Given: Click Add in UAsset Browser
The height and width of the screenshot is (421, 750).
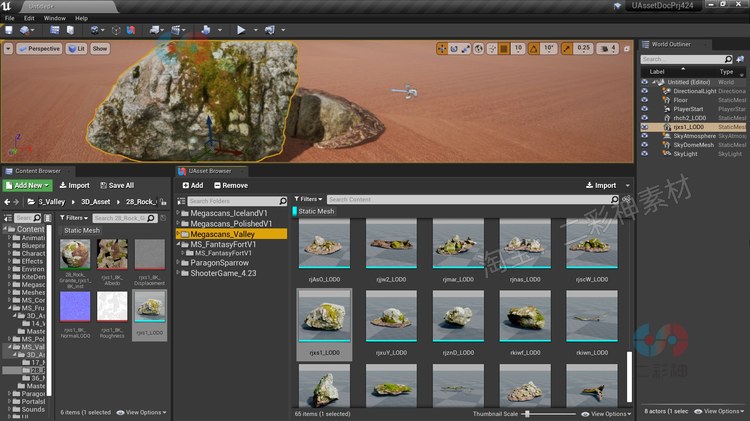Looking at the screenshot, I should pos(193,185).
